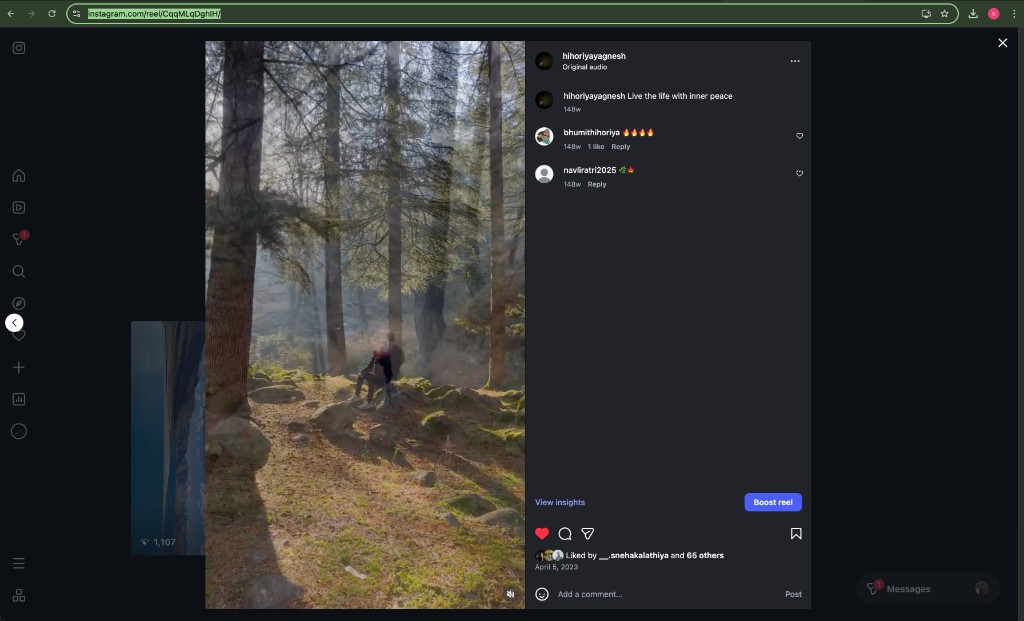The image size is (1024, 621).
Task: Like bhumithihoriya's comment heart
Action: (x=799, y=135)
